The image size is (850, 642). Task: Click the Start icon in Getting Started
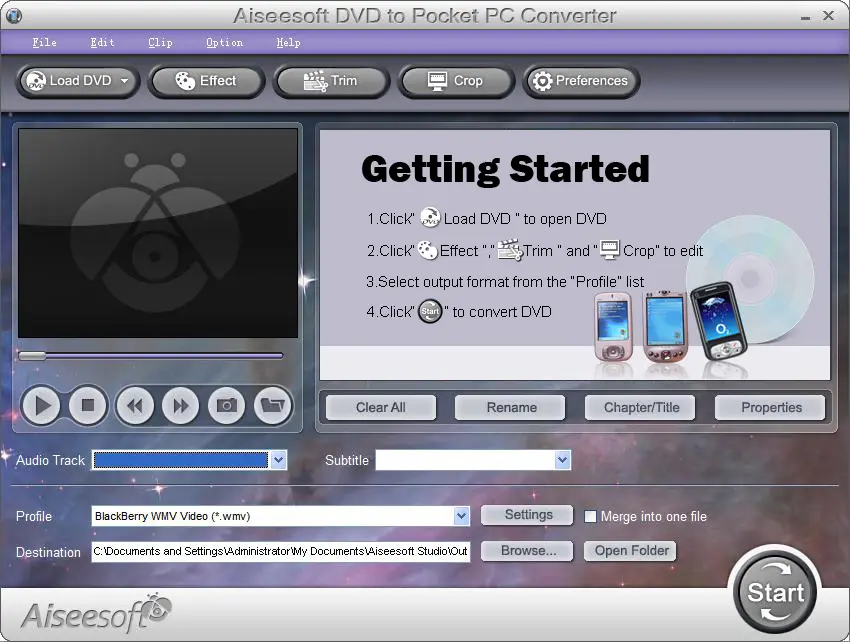coord(430,312)
